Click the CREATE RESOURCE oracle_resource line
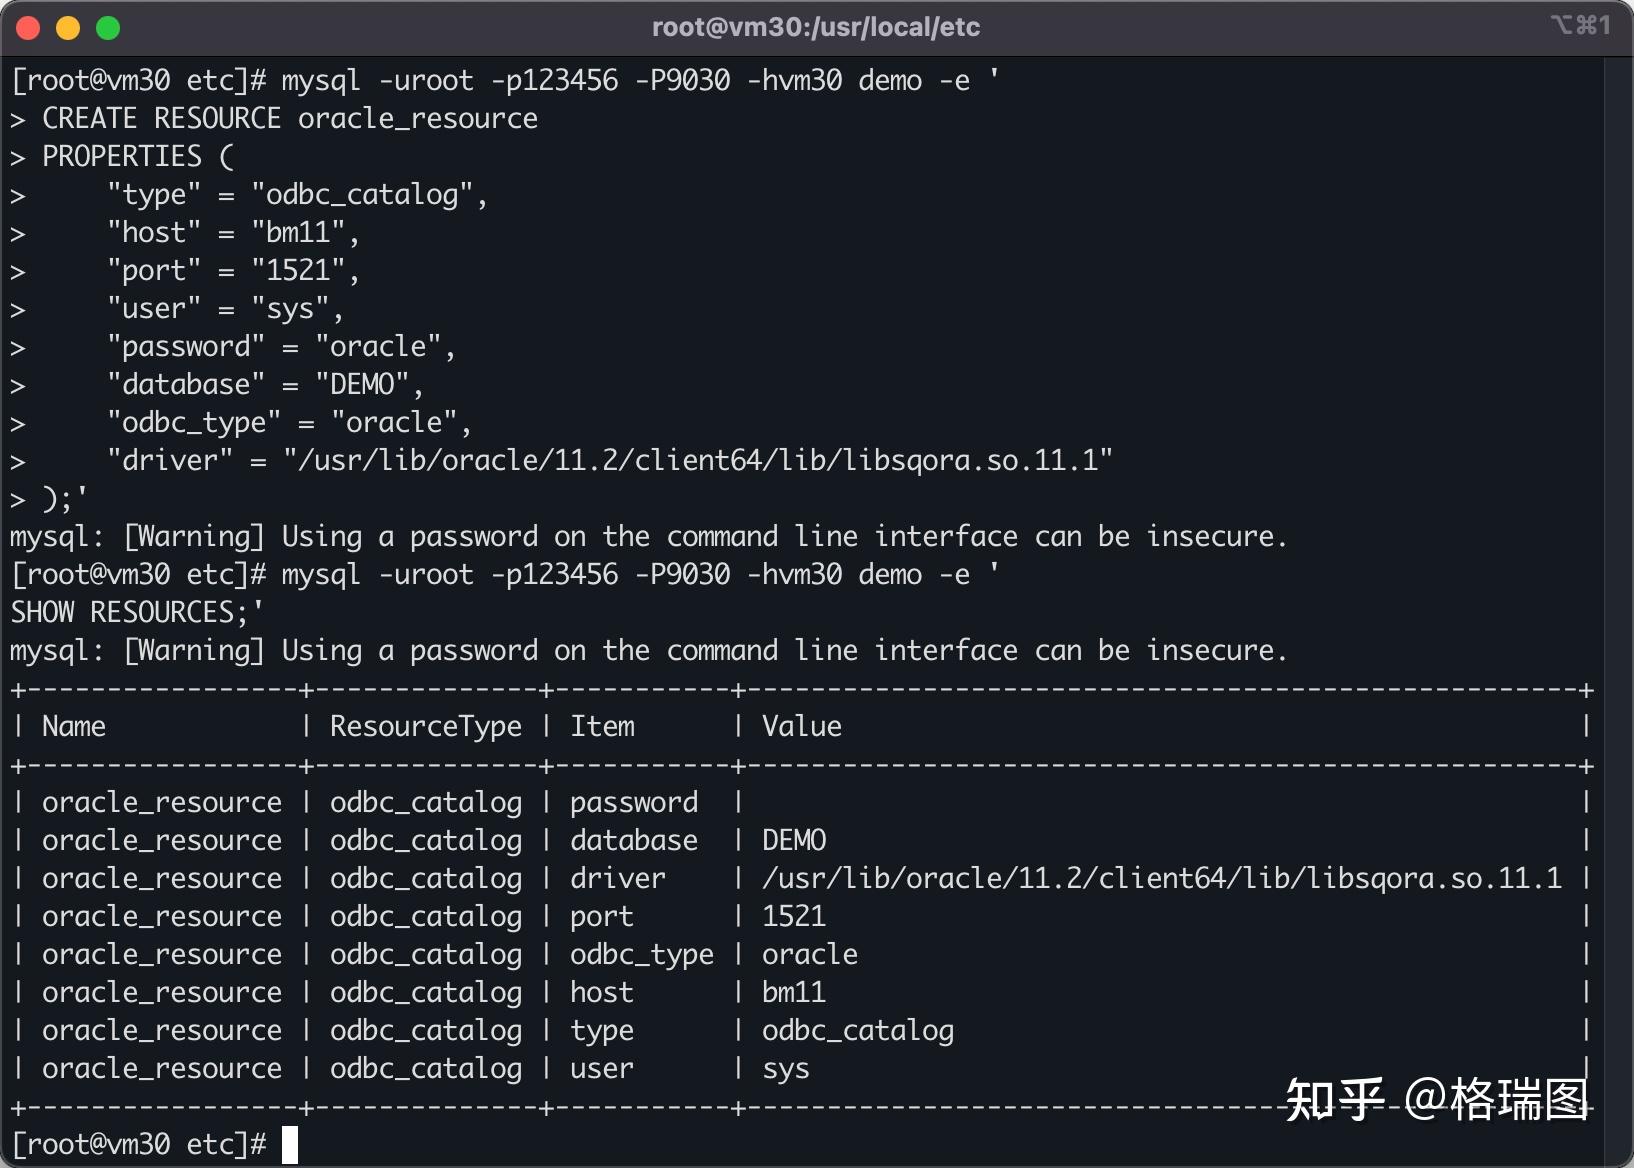 point(290,118)
